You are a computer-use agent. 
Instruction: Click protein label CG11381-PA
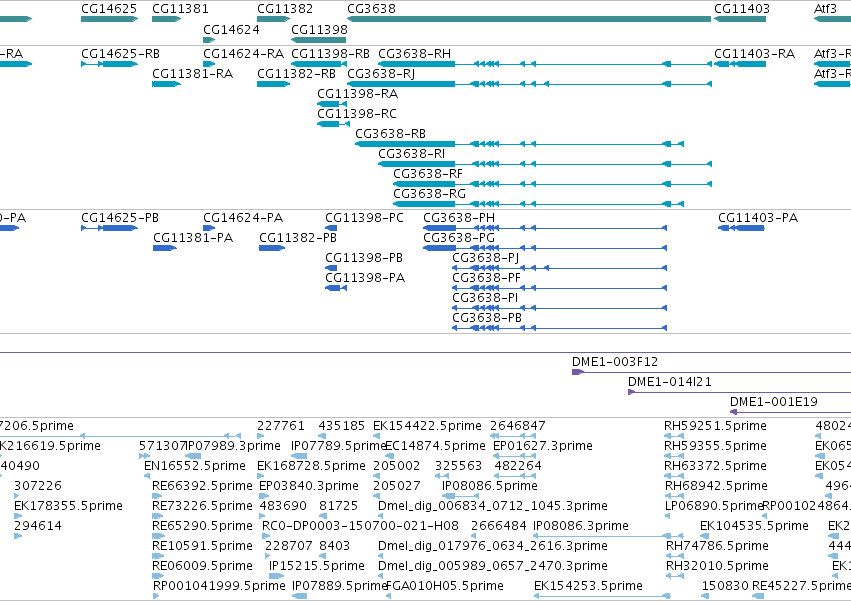click(x=193, y=238)
